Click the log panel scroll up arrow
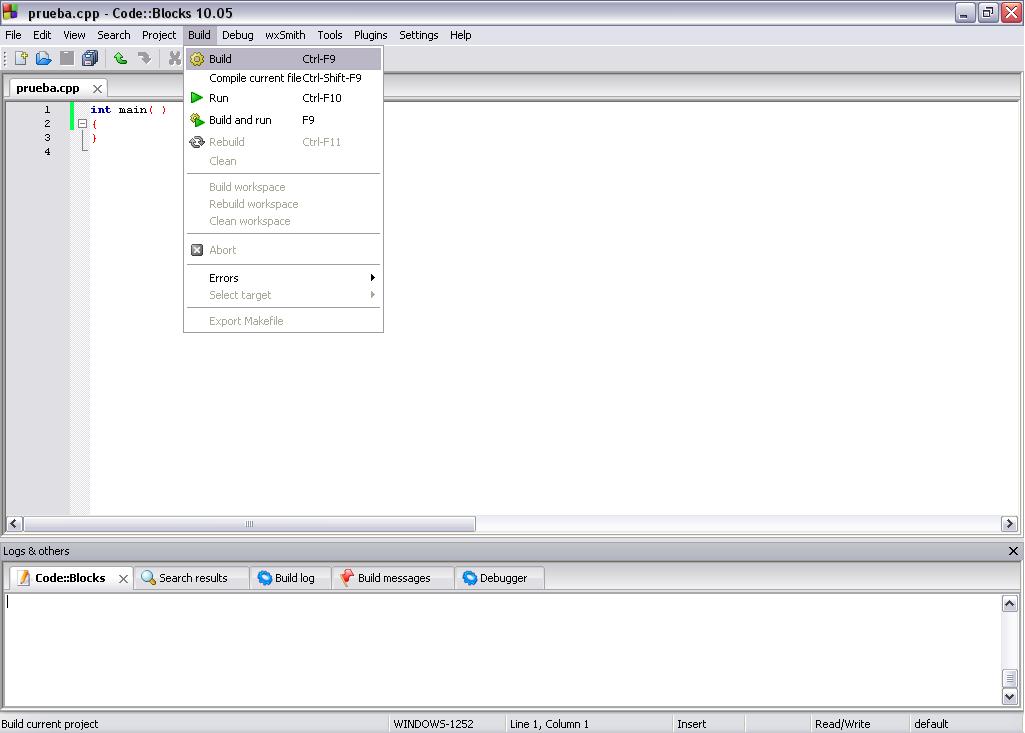 pyautogui.click(x=1009, y=604)
